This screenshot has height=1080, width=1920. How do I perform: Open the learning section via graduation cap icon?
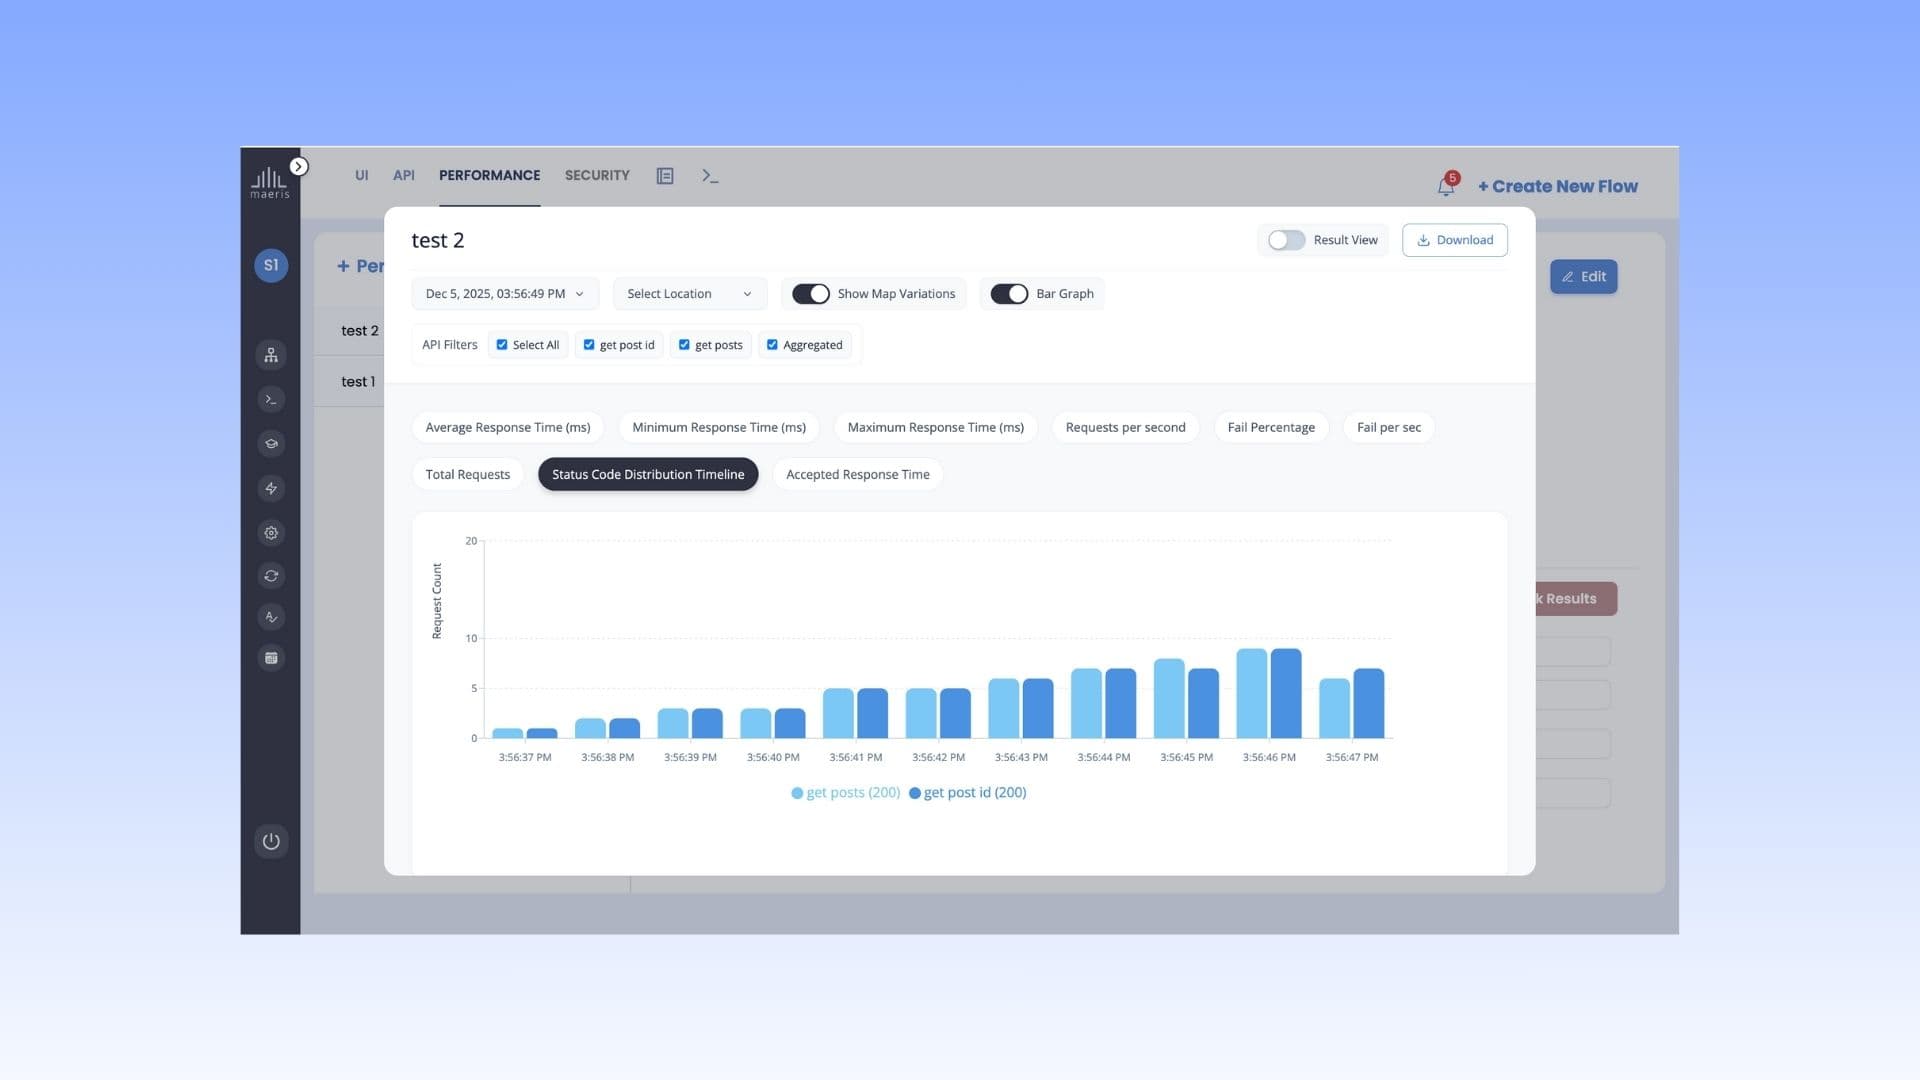pos(271,443)
